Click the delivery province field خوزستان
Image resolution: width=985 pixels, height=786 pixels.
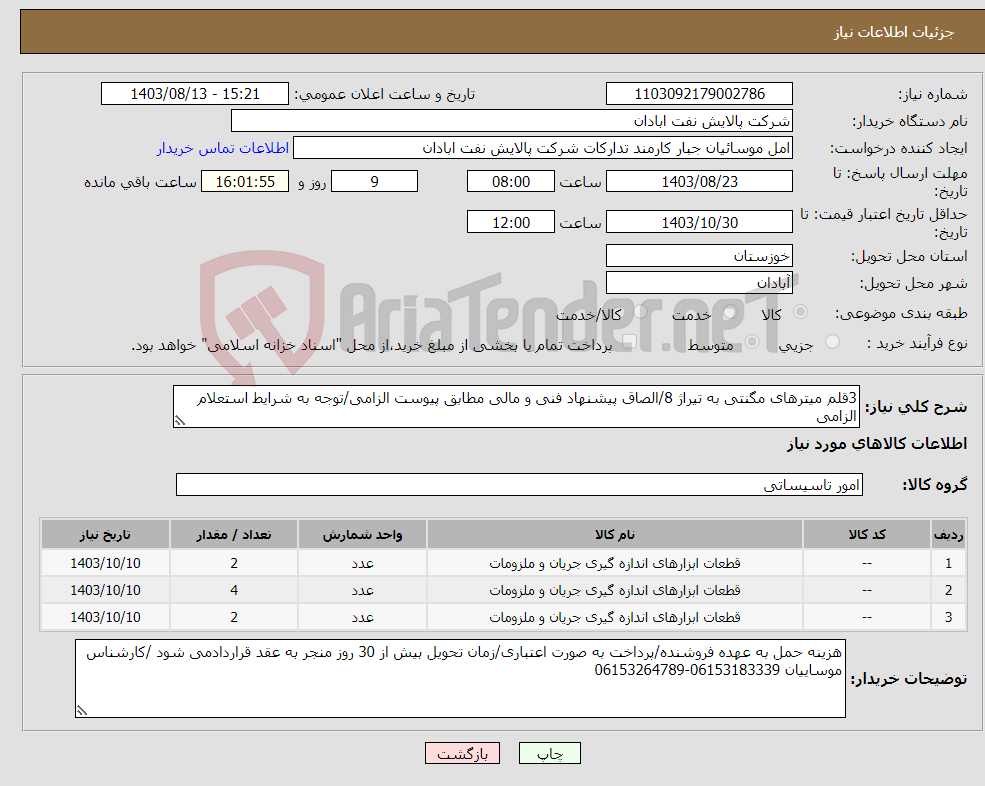point(699,256)
